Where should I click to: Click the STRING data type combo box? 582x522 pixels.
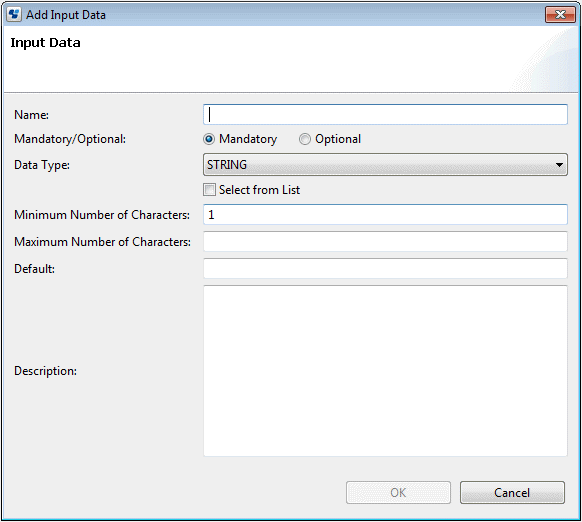pyautogui.click(x=385, y=164)
